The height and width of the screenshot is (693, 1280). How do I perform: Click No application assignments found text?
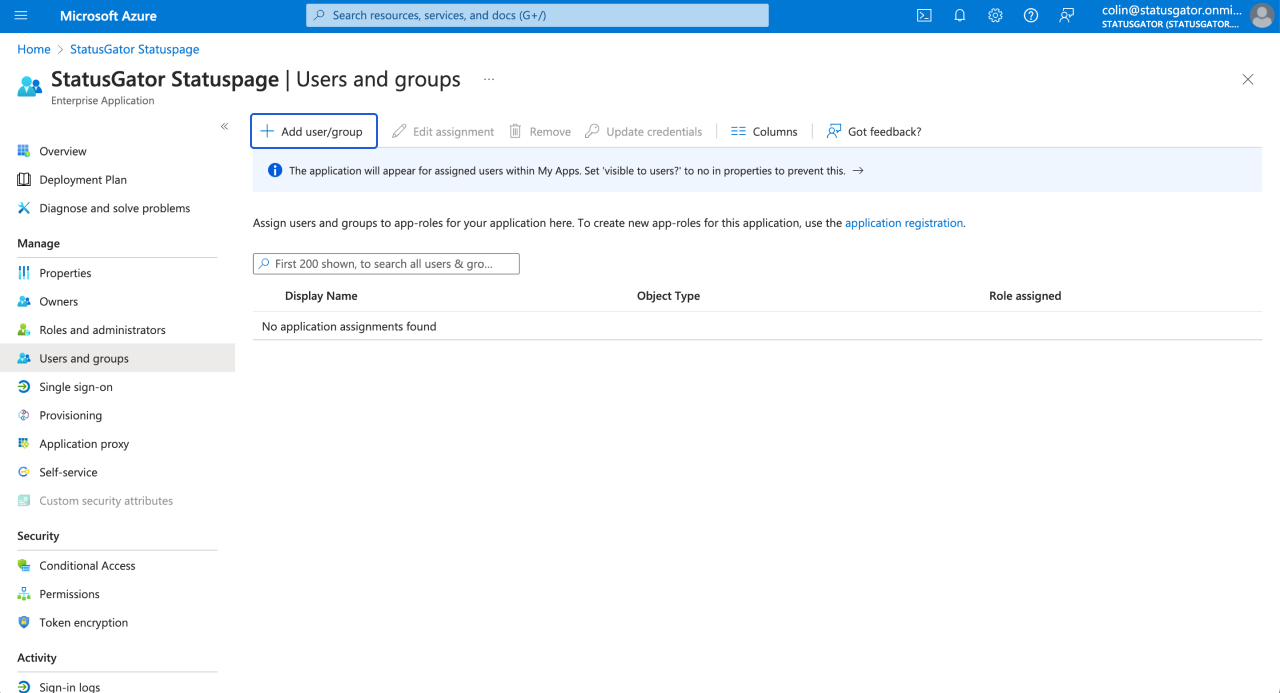(x=349, y=326)
